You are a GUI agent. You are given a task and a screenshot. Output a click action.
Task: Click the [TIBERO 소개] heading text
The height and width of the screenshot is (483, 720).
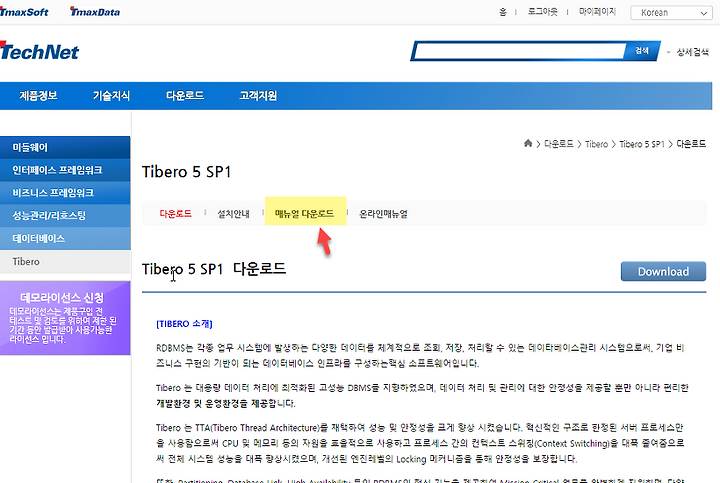pyautogui.click(x=184, y=324)
